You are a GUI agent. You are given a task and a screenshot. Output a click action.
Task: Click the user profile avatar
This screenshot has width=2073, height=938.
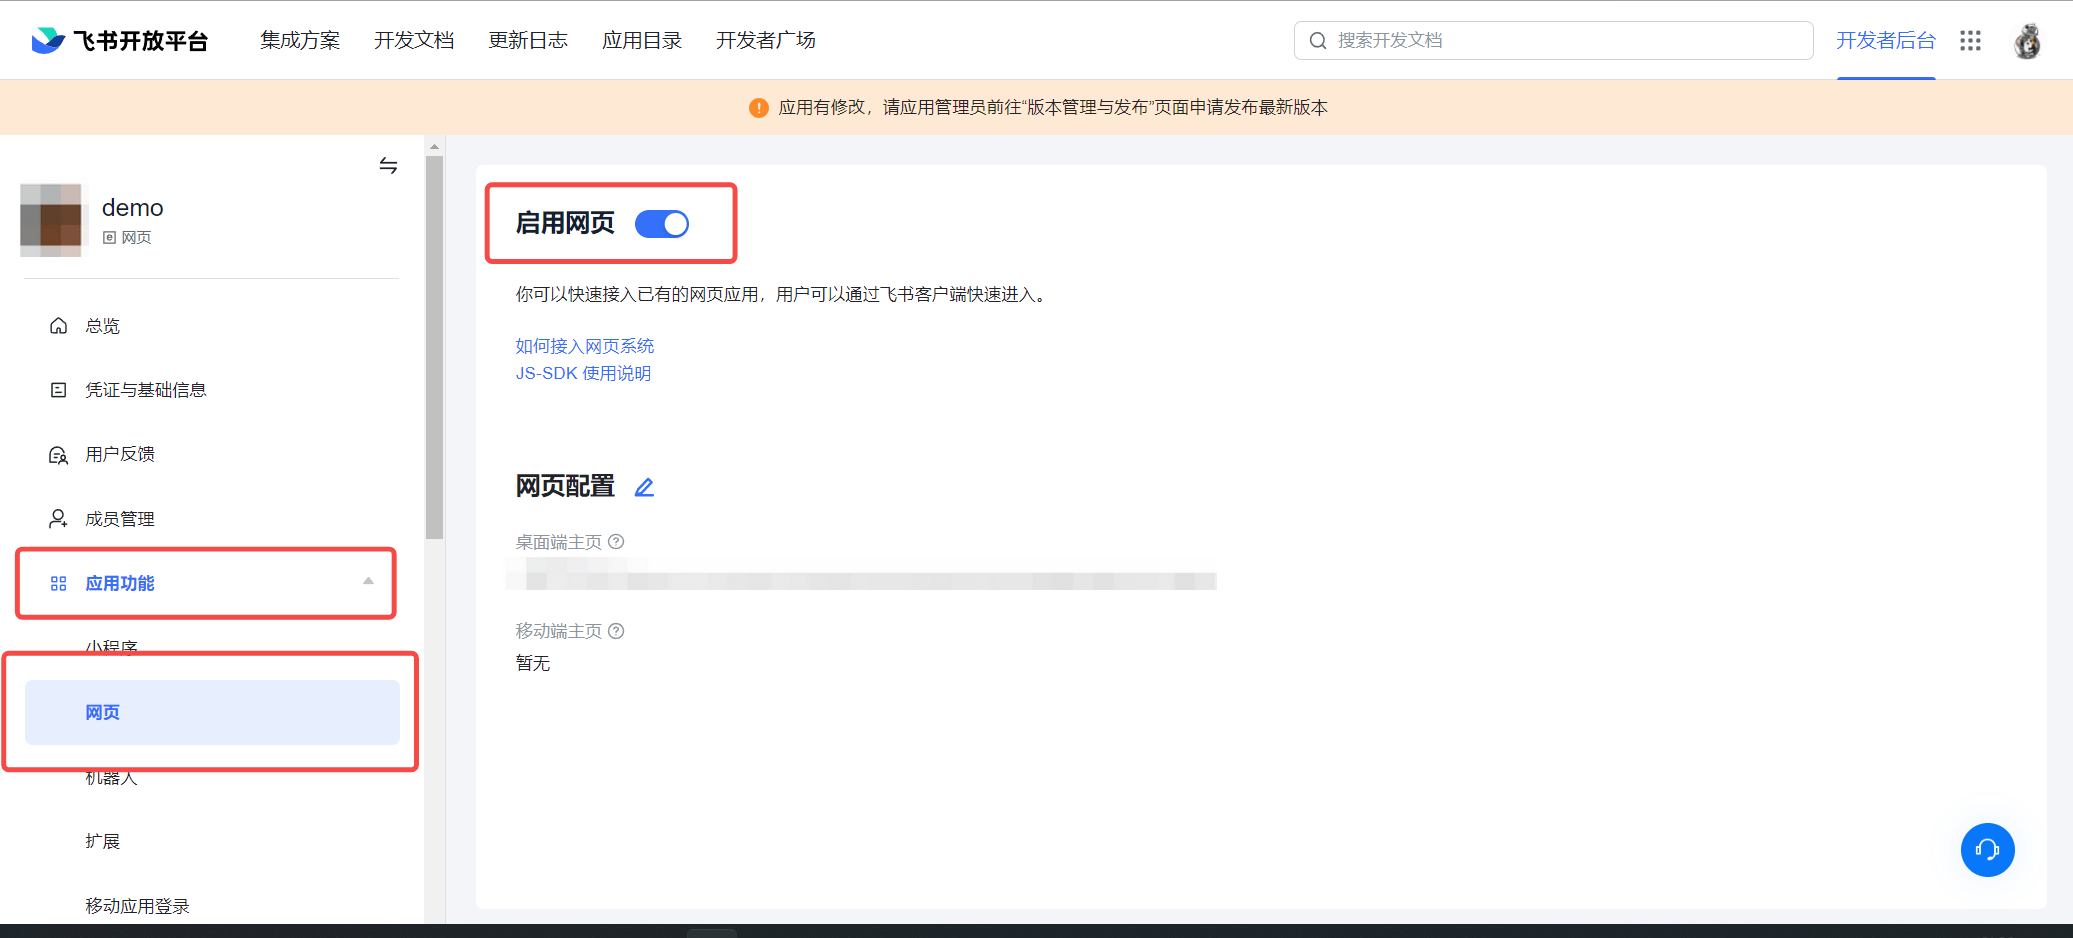pos(2027,41)
